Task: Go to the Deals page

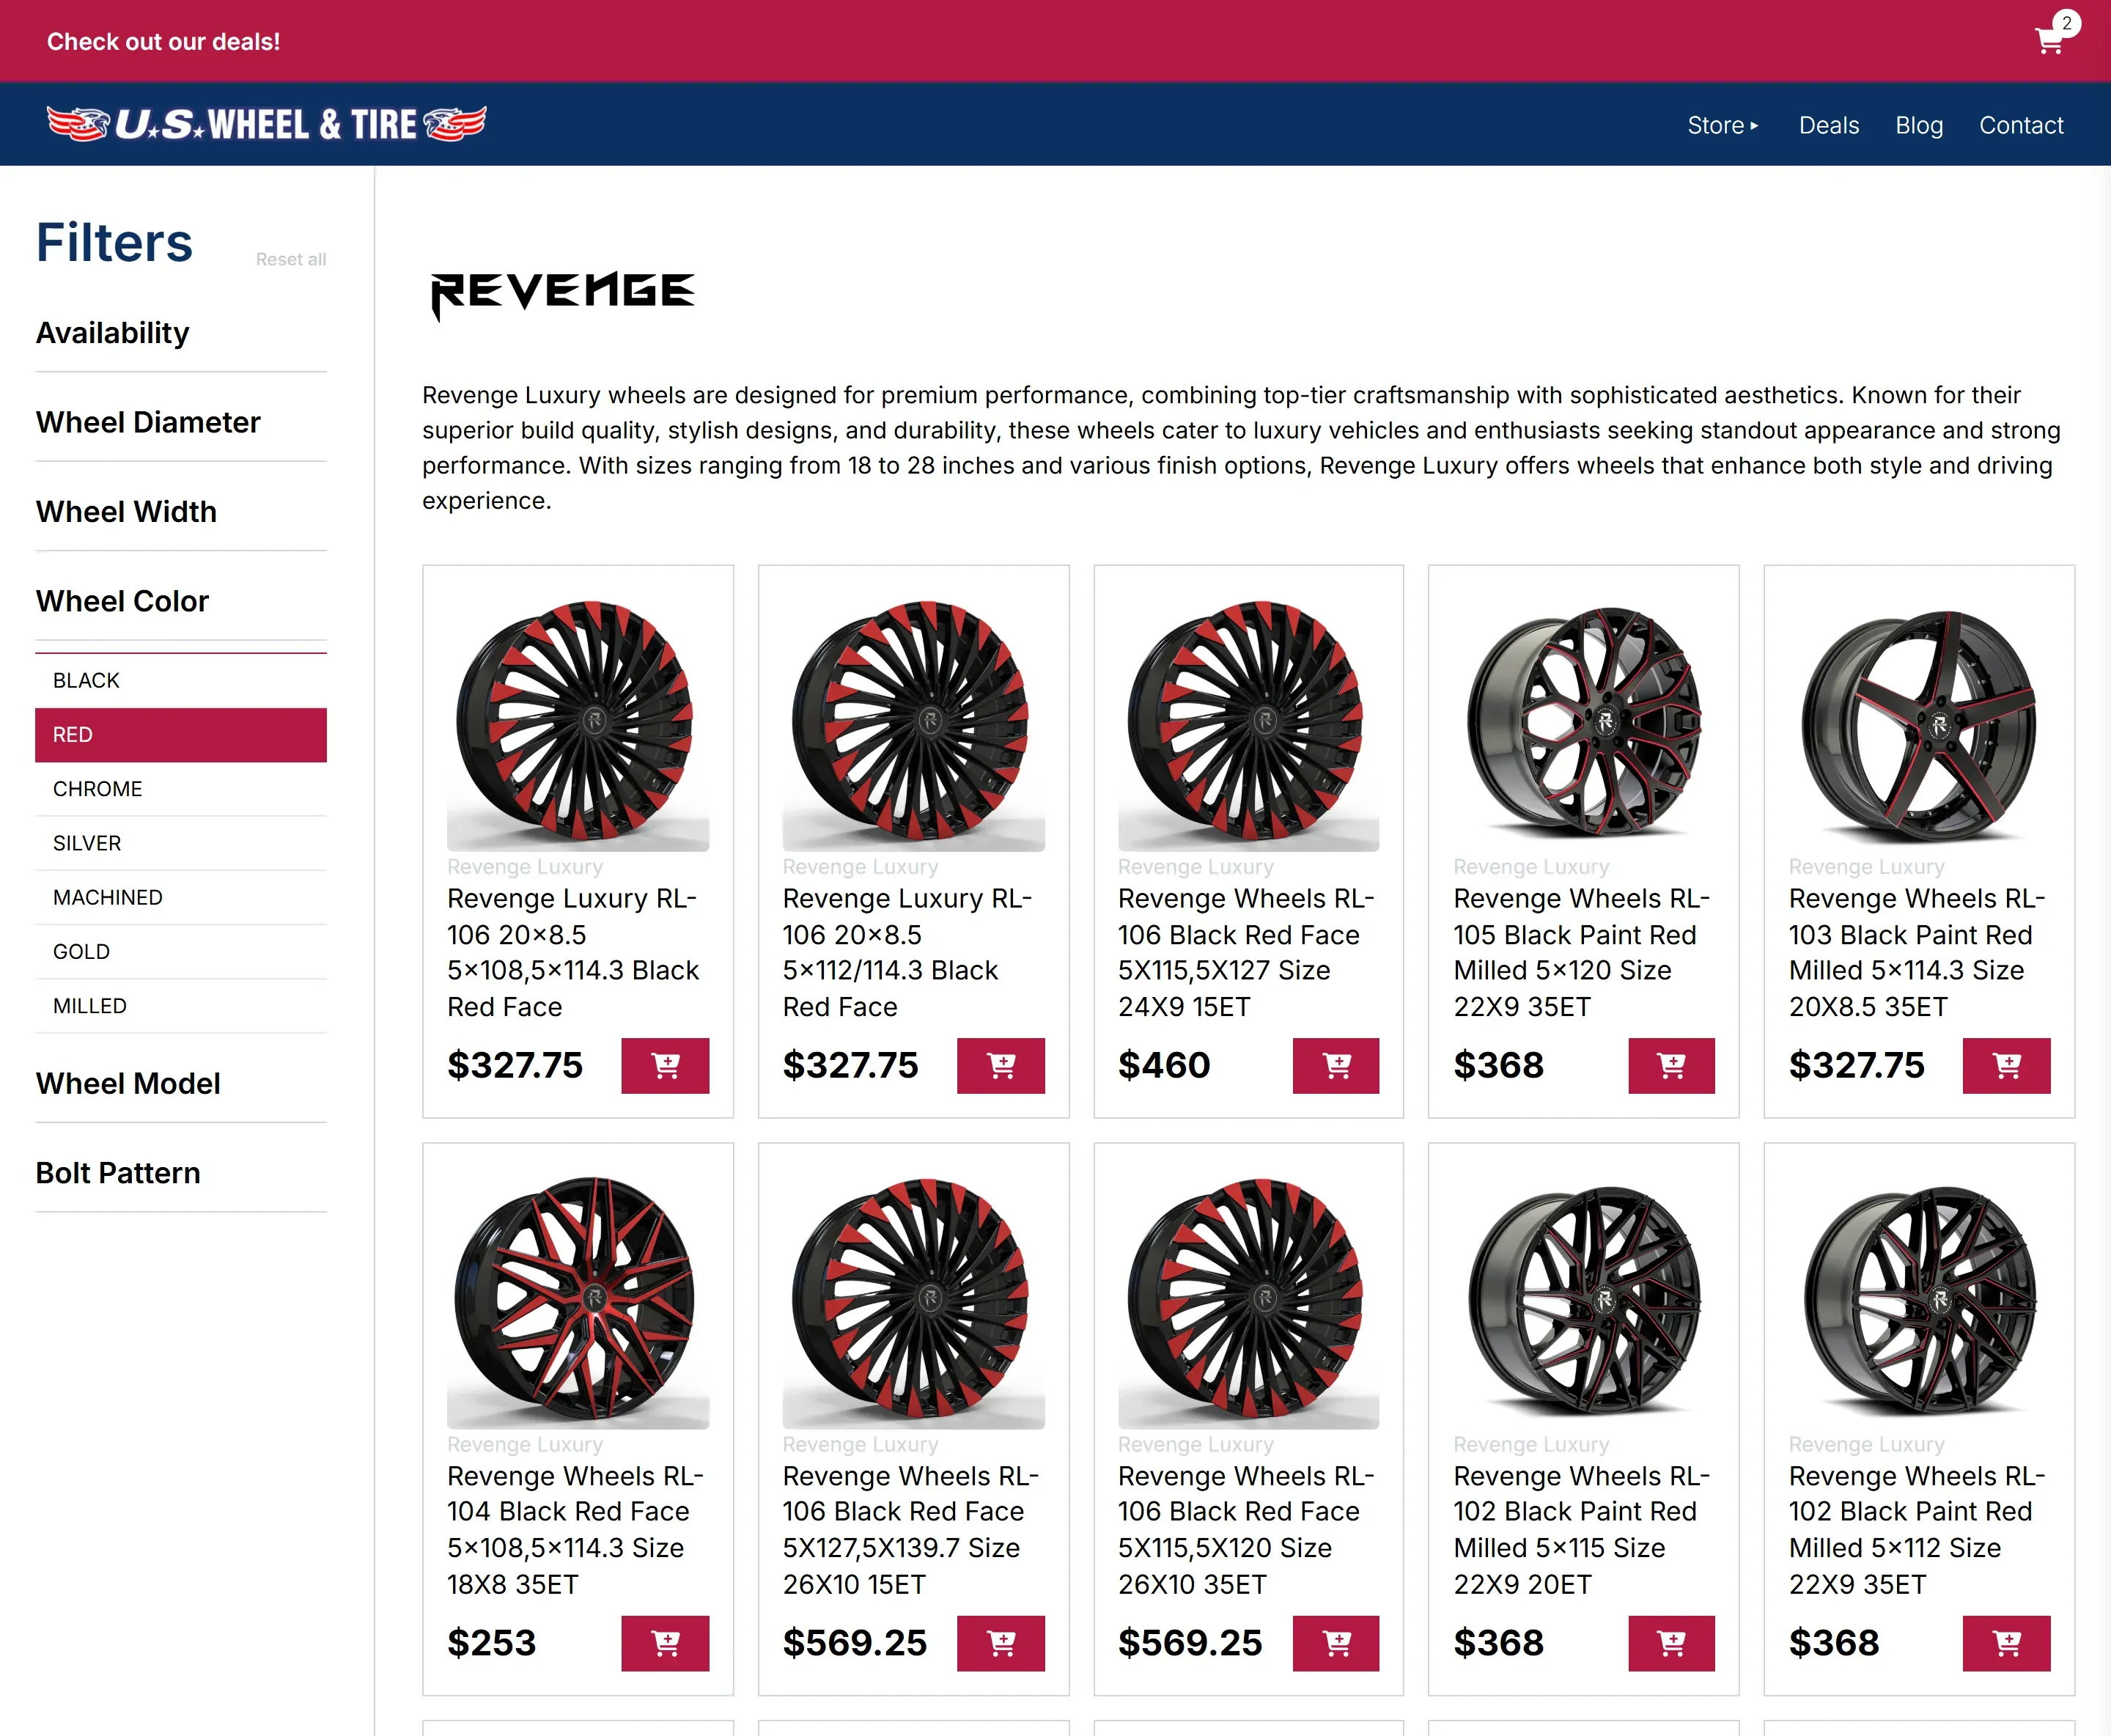Action: [1828, 124]
